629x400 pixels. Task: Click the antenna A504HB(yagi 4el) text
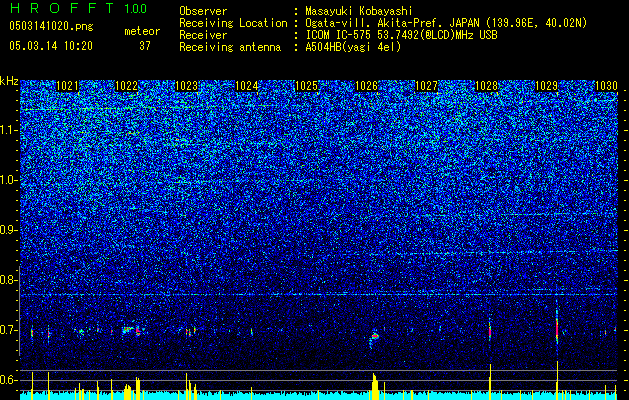coord(353,47)
